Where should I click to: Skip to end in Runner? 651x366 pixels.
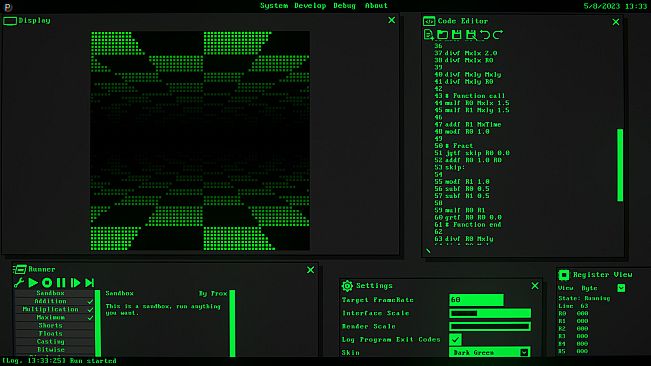tap(89, 283)
